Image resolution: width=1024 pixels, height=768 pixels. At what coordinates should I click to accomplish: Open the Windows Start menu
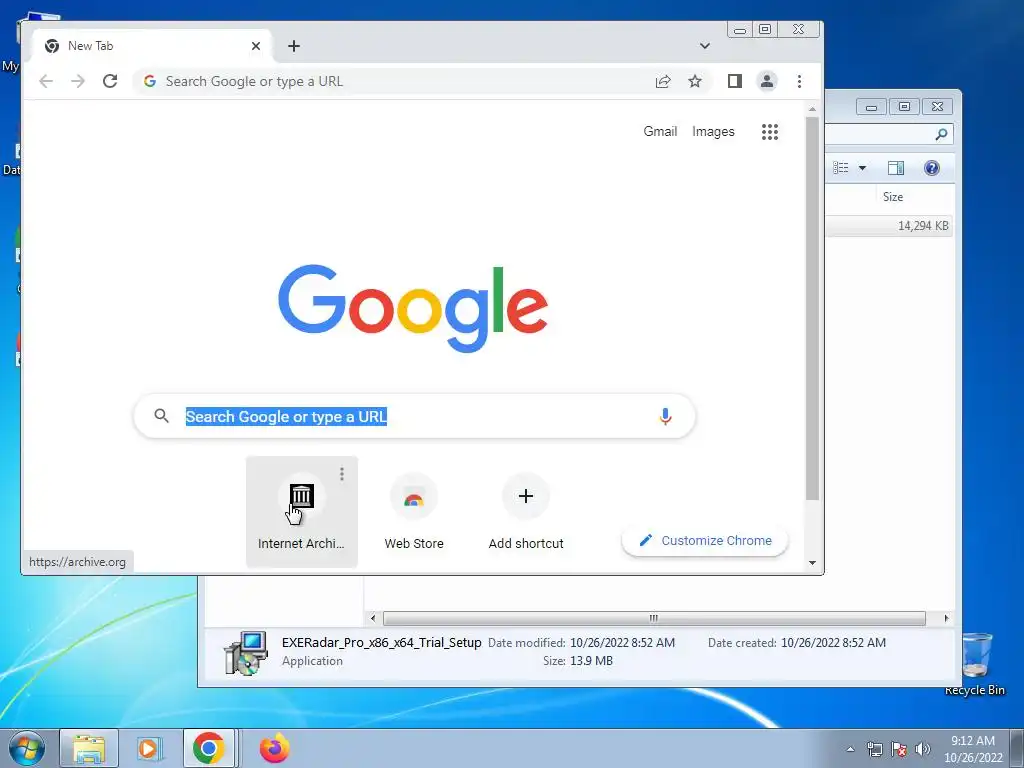coord(27,748)
